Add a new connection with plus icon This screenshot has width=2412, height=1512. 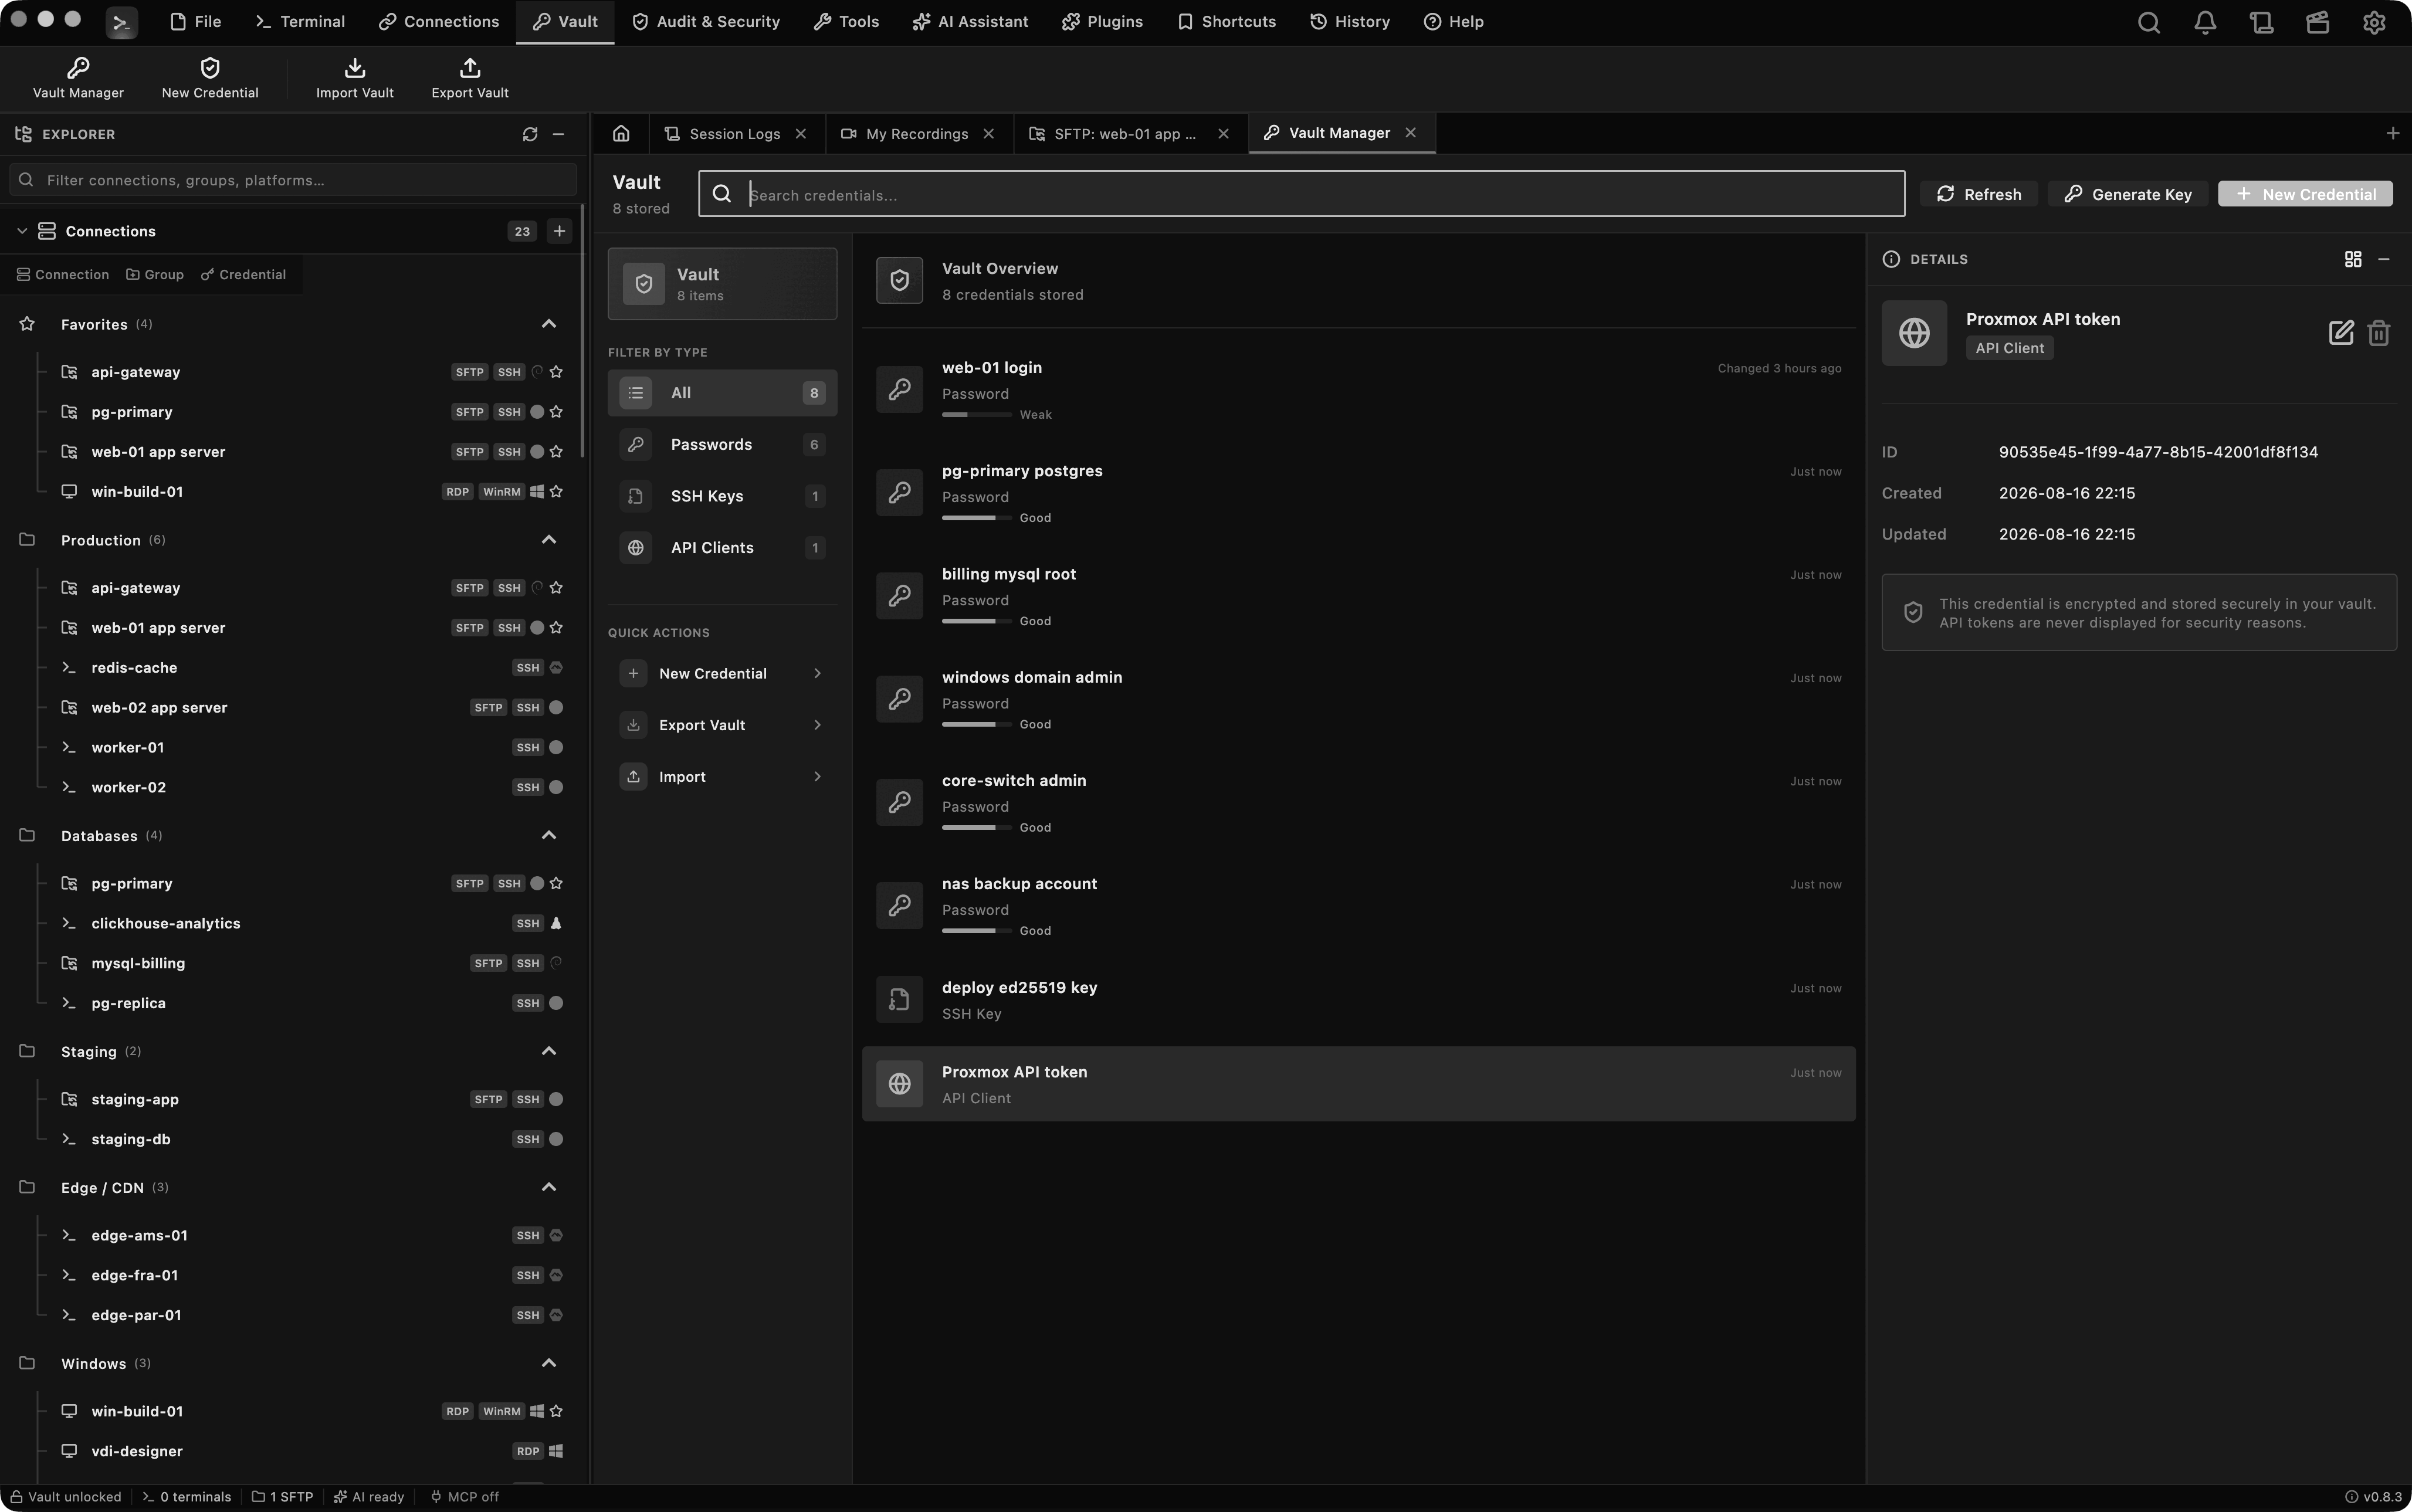click(x=560, y=231)
